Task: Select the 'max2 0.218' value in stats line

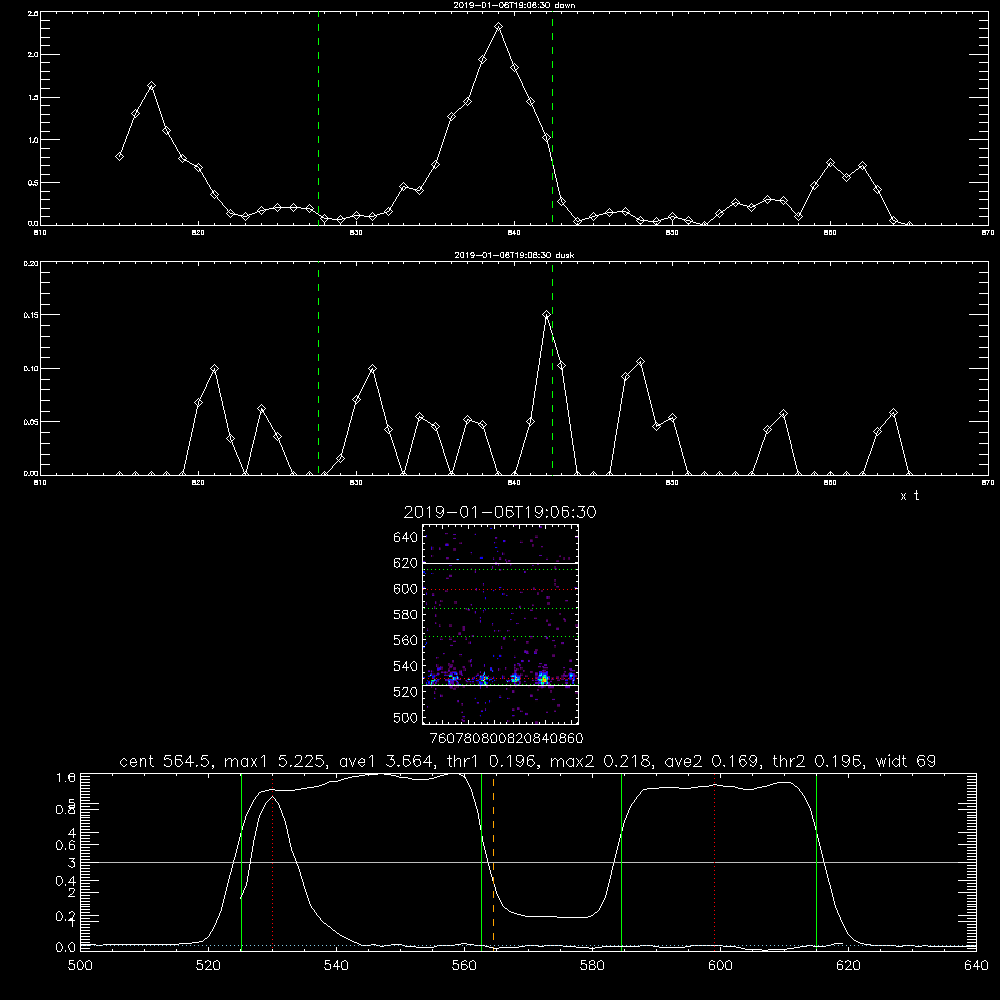Action: tap(599, 761)
